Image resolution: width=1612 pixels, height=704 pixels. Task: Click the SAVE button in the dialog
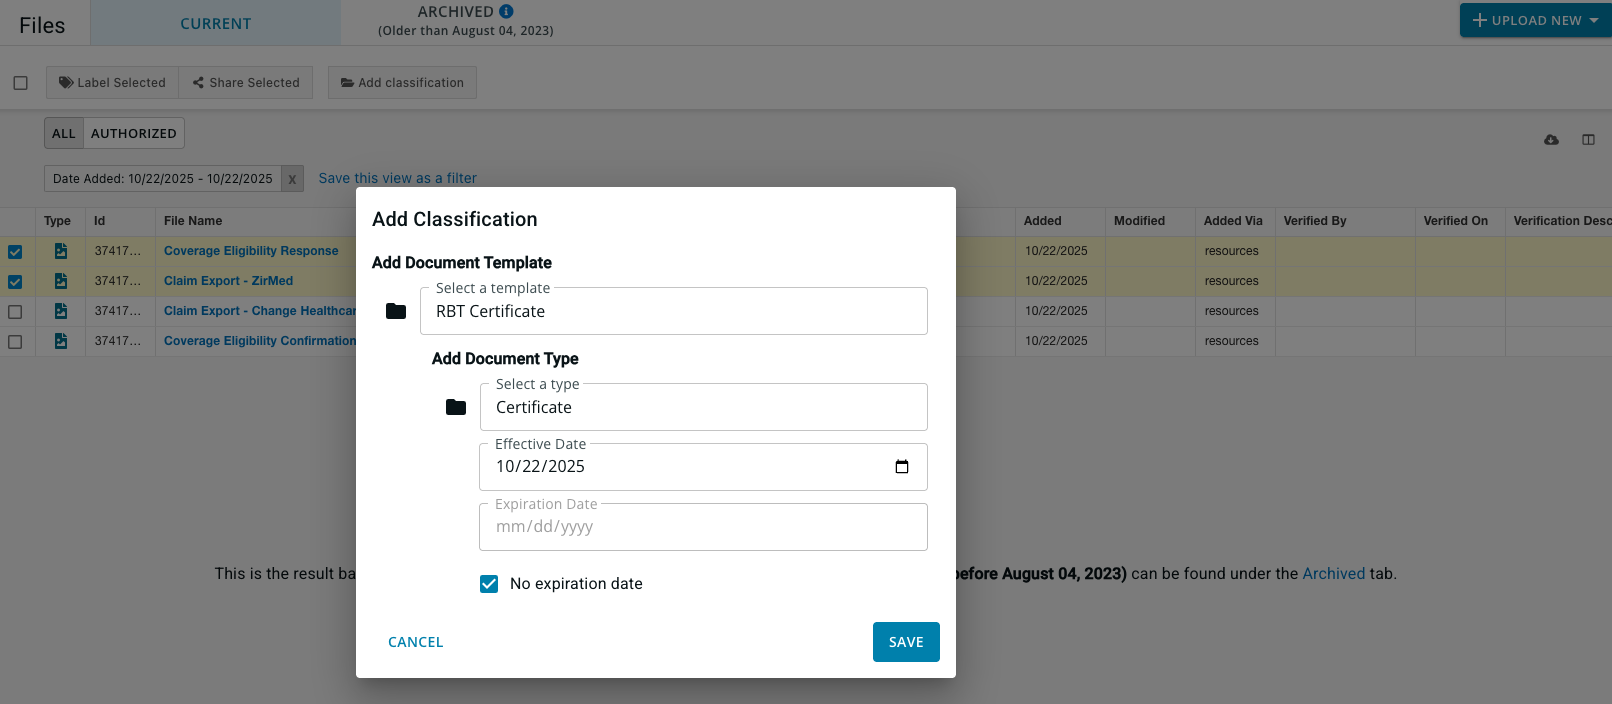906,642
